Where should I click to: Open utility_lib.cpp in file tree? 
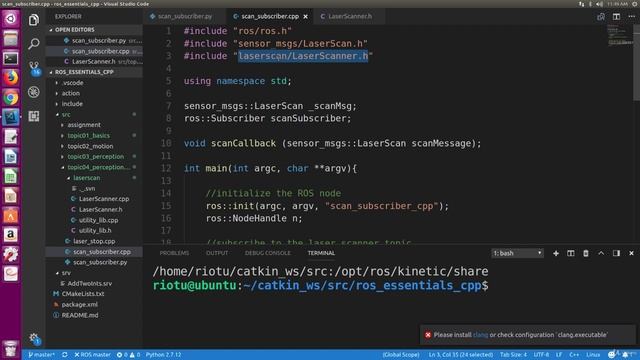pos(98,220)
